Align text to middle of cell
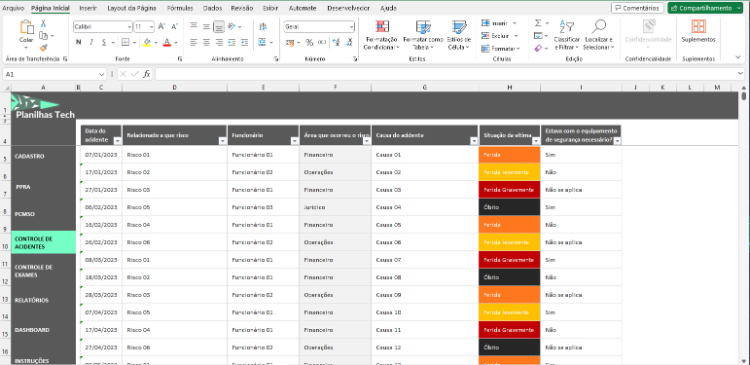 (x=206, y=26)
